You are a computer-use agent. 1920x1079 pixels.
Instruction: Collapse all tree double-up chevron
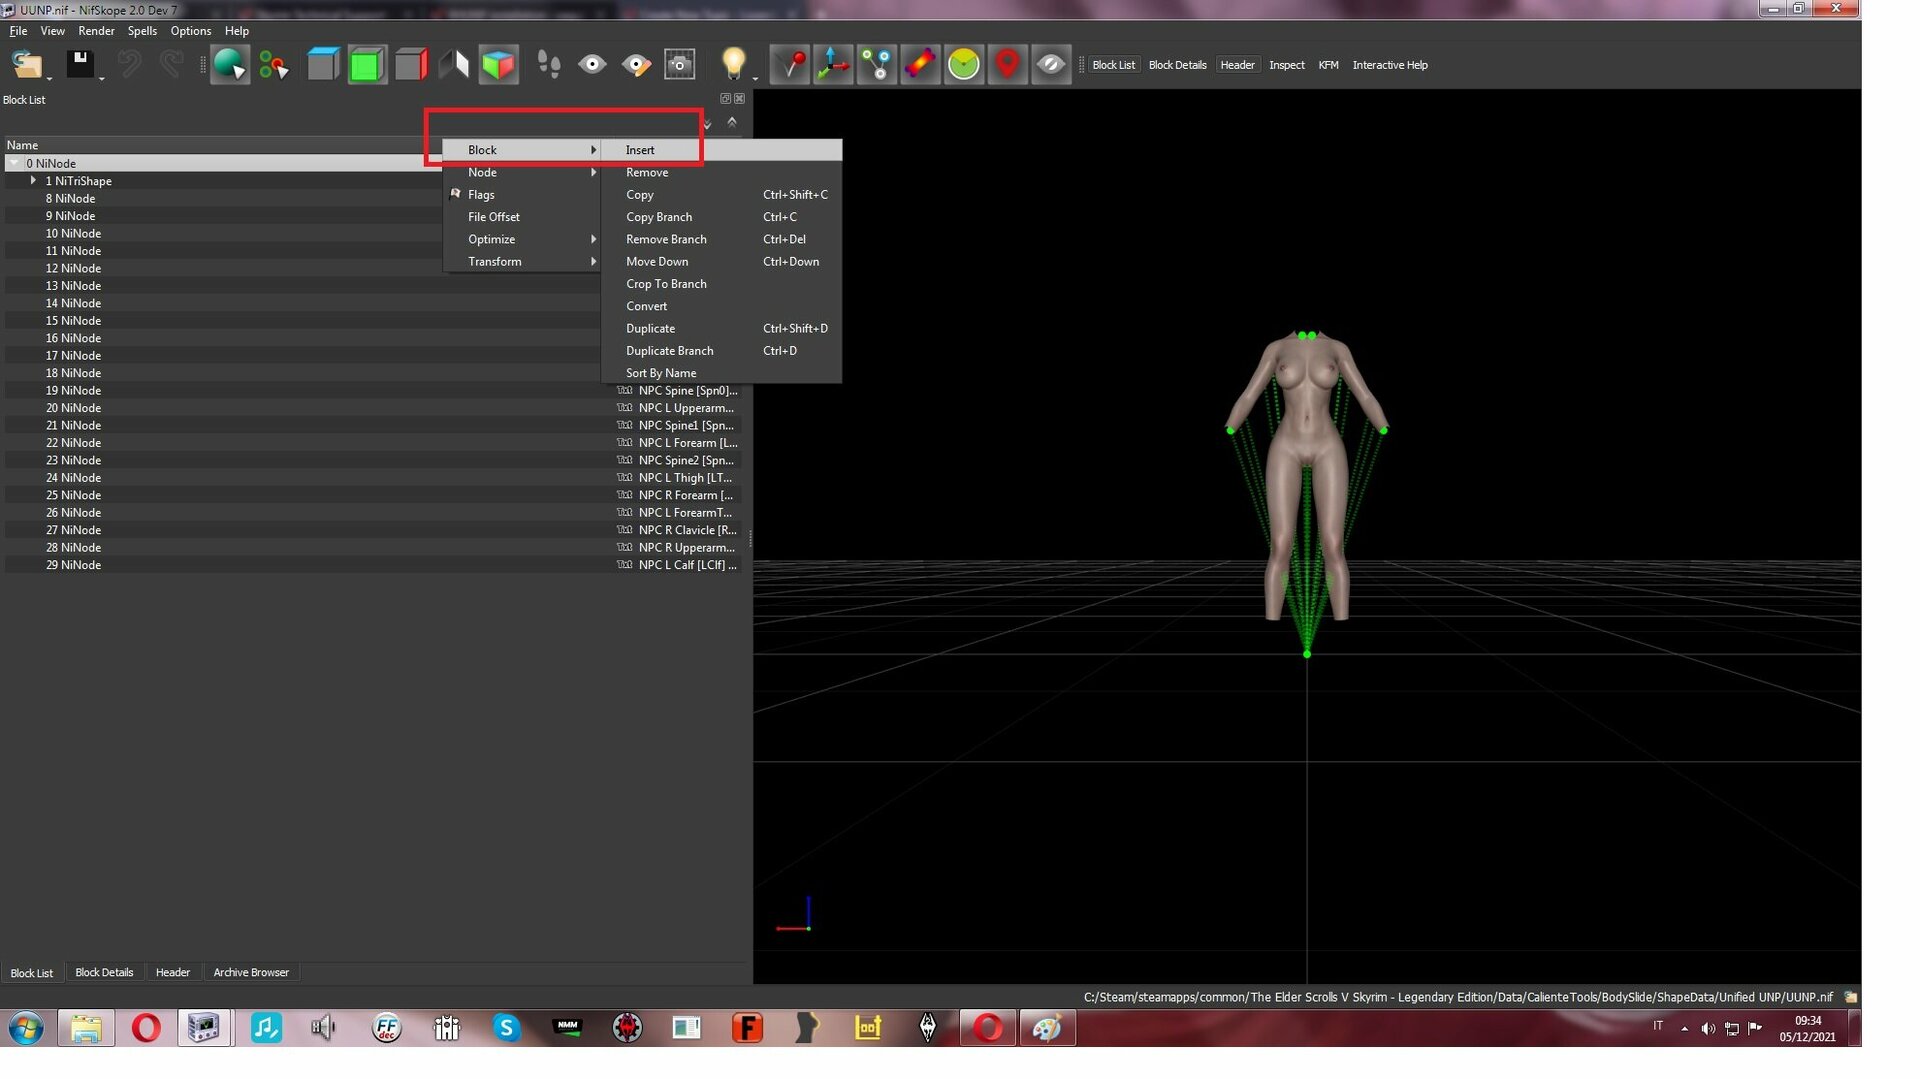click(x=732, y=122)
